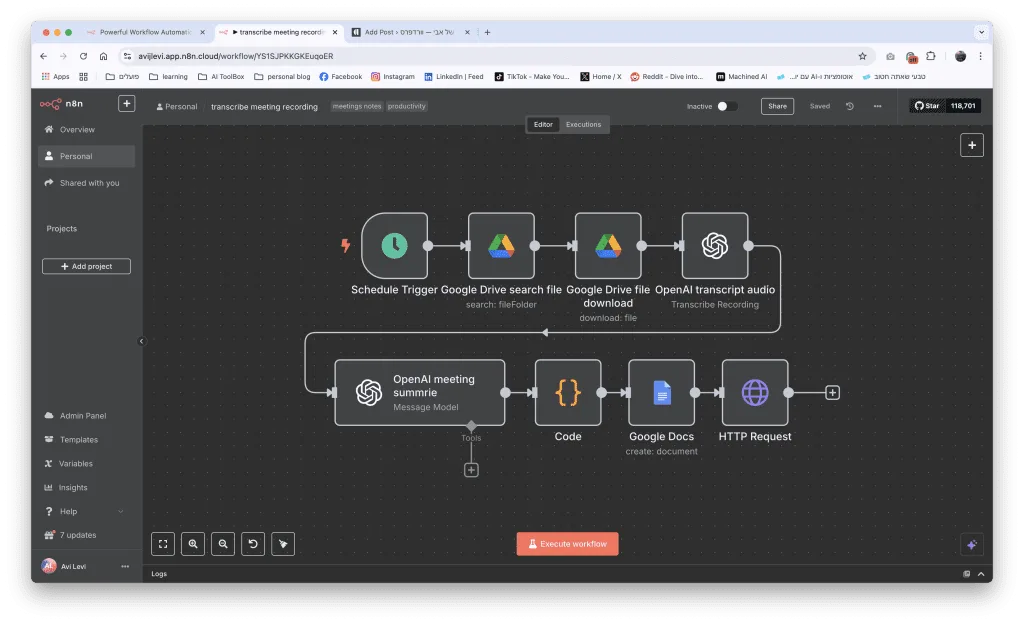Open Chrome extensions puzzle icon
The width and height of the screenshot is (1024, 624).
(x=931, y=56)
